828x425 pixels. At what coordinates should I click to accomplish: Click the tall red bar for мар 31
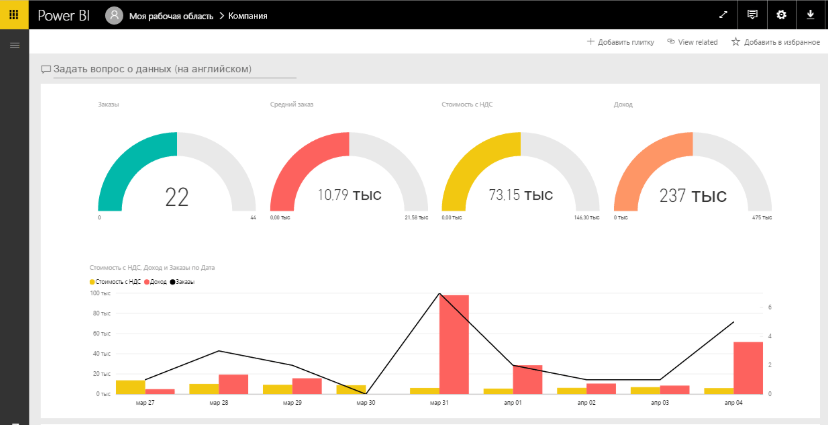454,344
